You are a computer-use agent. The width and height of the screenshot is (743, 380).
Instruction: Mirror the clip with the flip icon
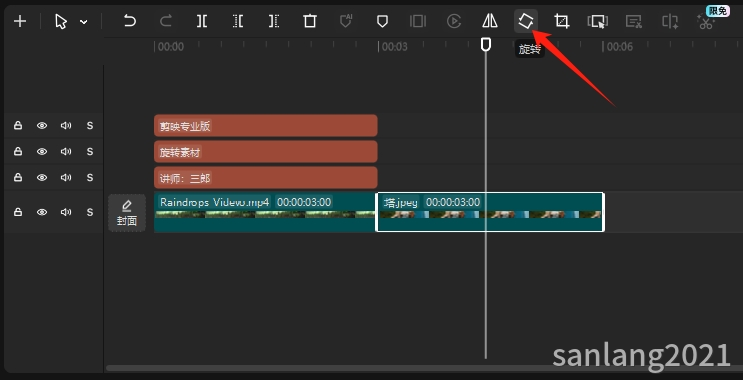point(490,21)
